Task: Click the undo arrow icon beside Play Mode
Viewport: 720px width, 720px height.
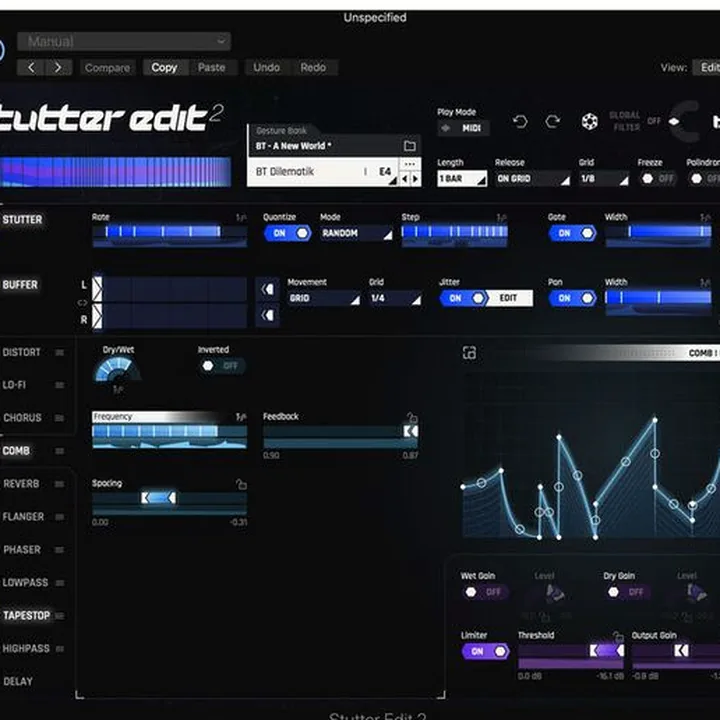Action: point(520,122)
